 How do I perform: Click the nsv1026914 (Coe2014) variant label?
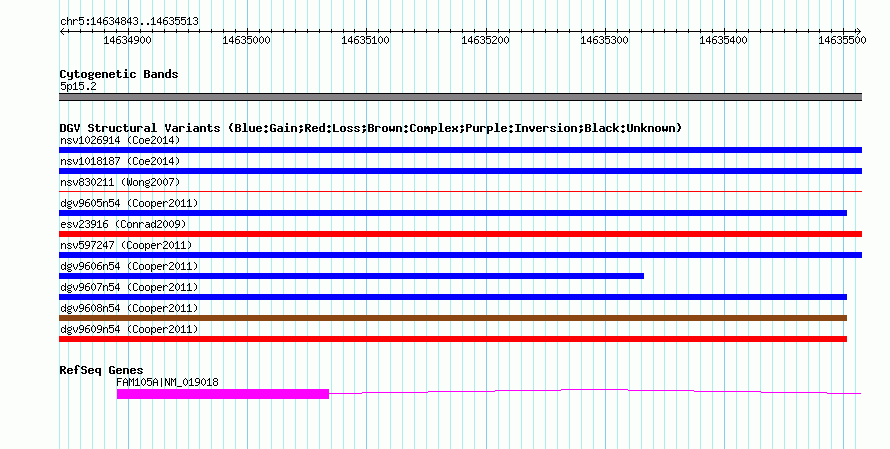tap(120, 140)
